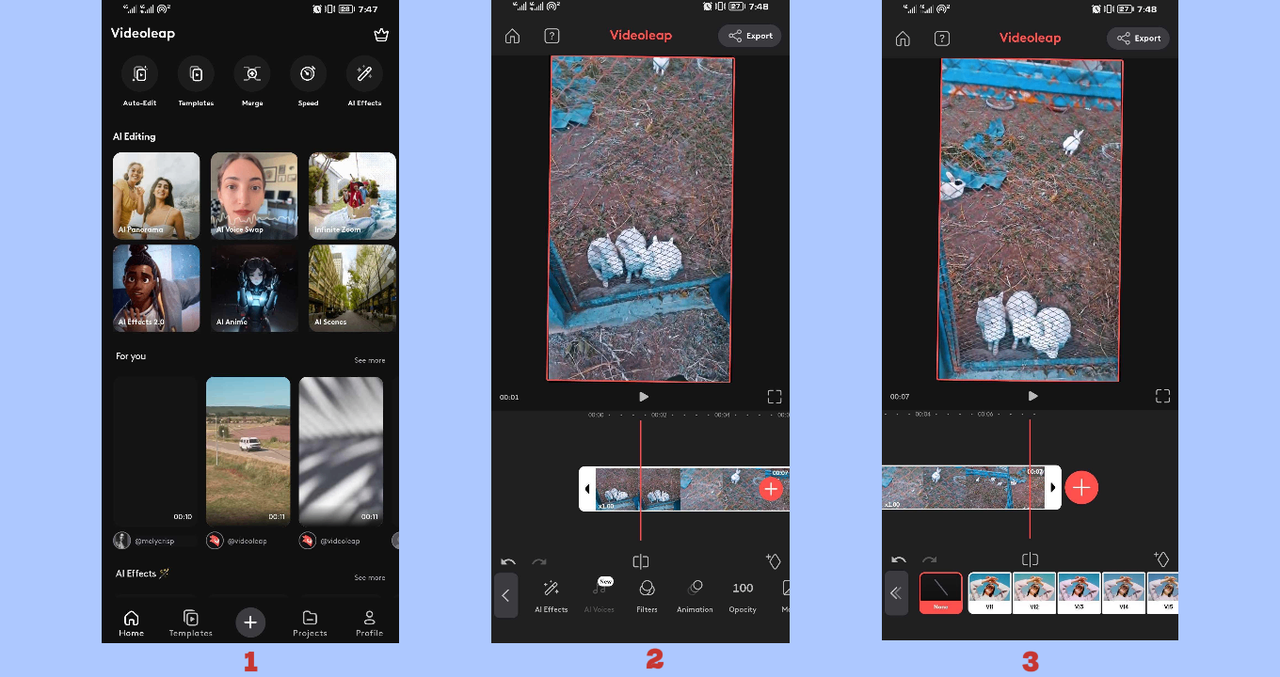Select the VI1 filter preset
This screenshot has height=677, width=1280.
click(x=990, y=593)
